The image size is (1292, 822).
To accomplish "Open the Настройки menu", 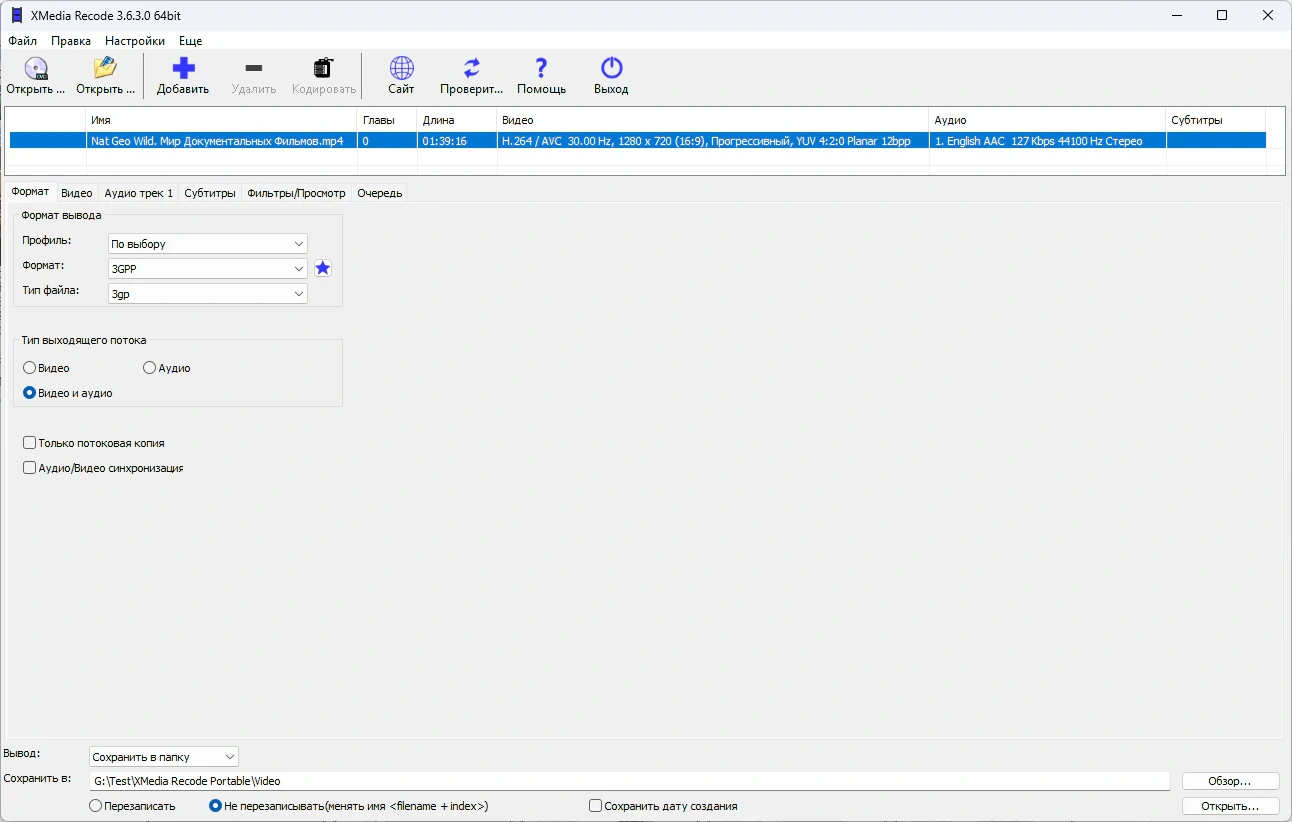I will pos(135,41).
